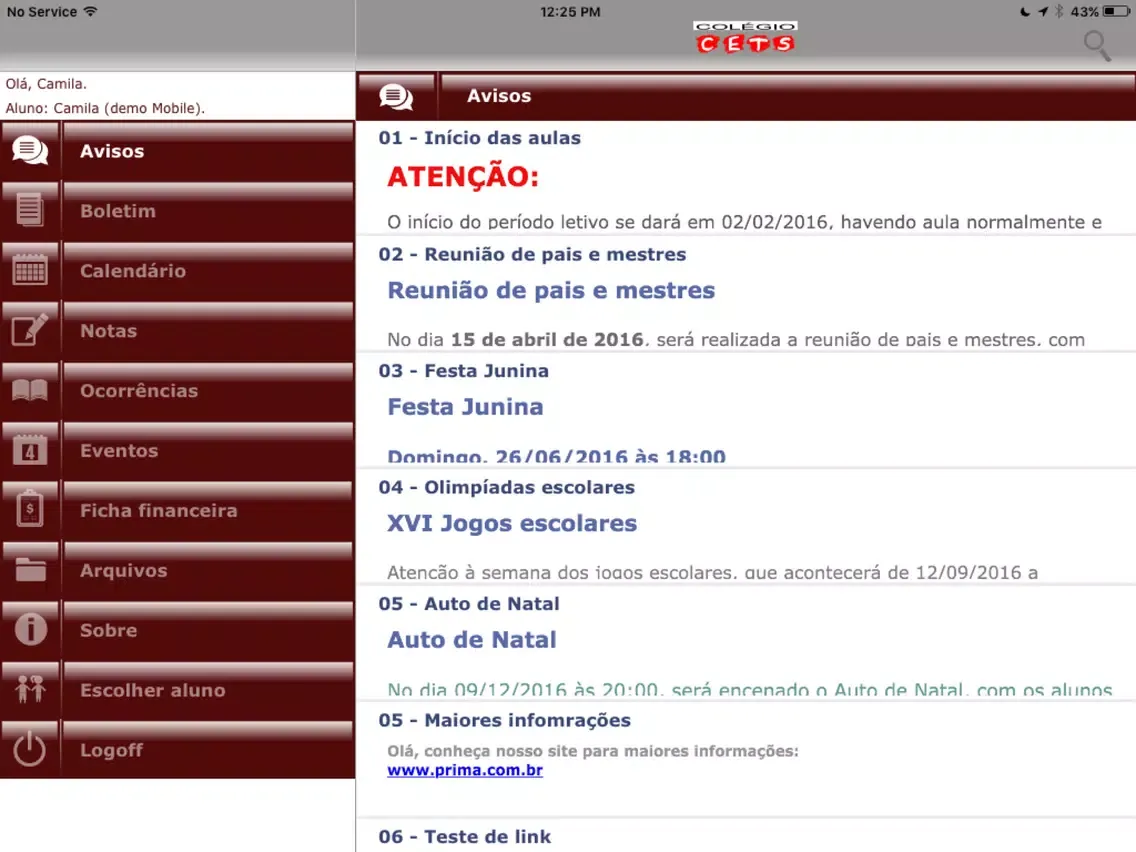
Task: Click the Ficha financeira clipboard icon
Action: tap(30, 509)
